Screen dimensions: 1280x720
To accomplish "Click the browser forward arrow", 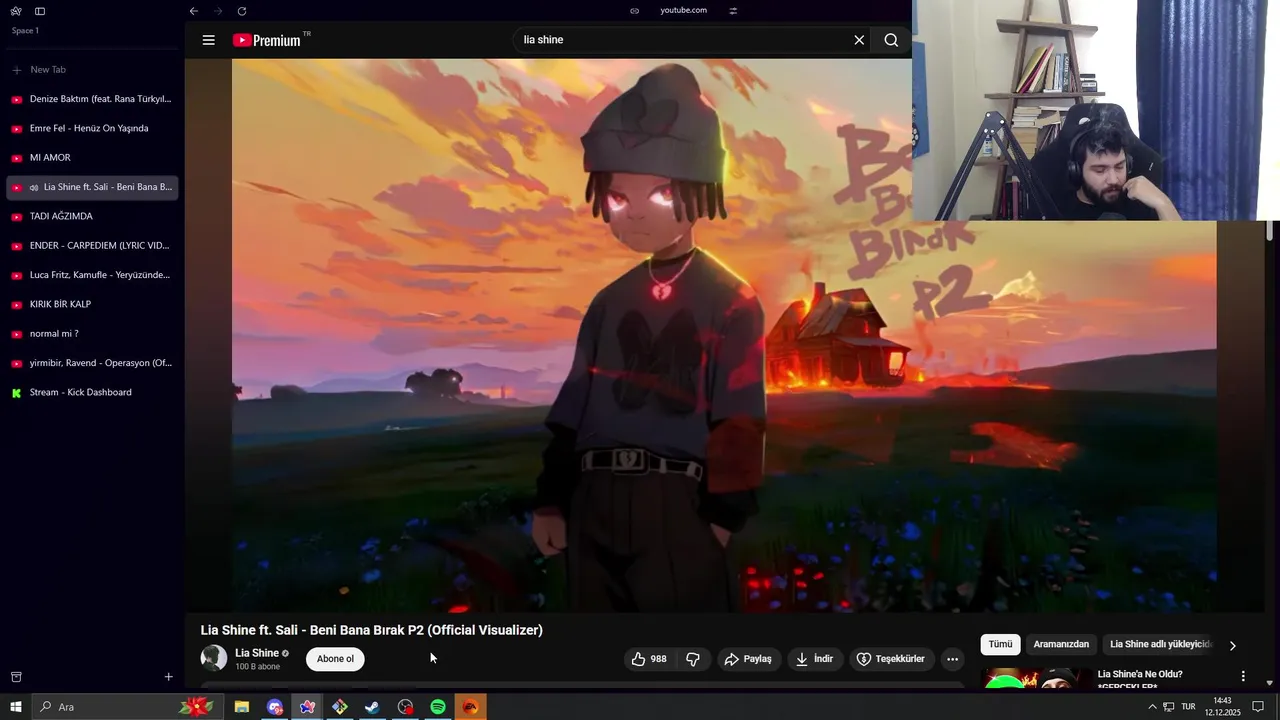I will point(218,11).
